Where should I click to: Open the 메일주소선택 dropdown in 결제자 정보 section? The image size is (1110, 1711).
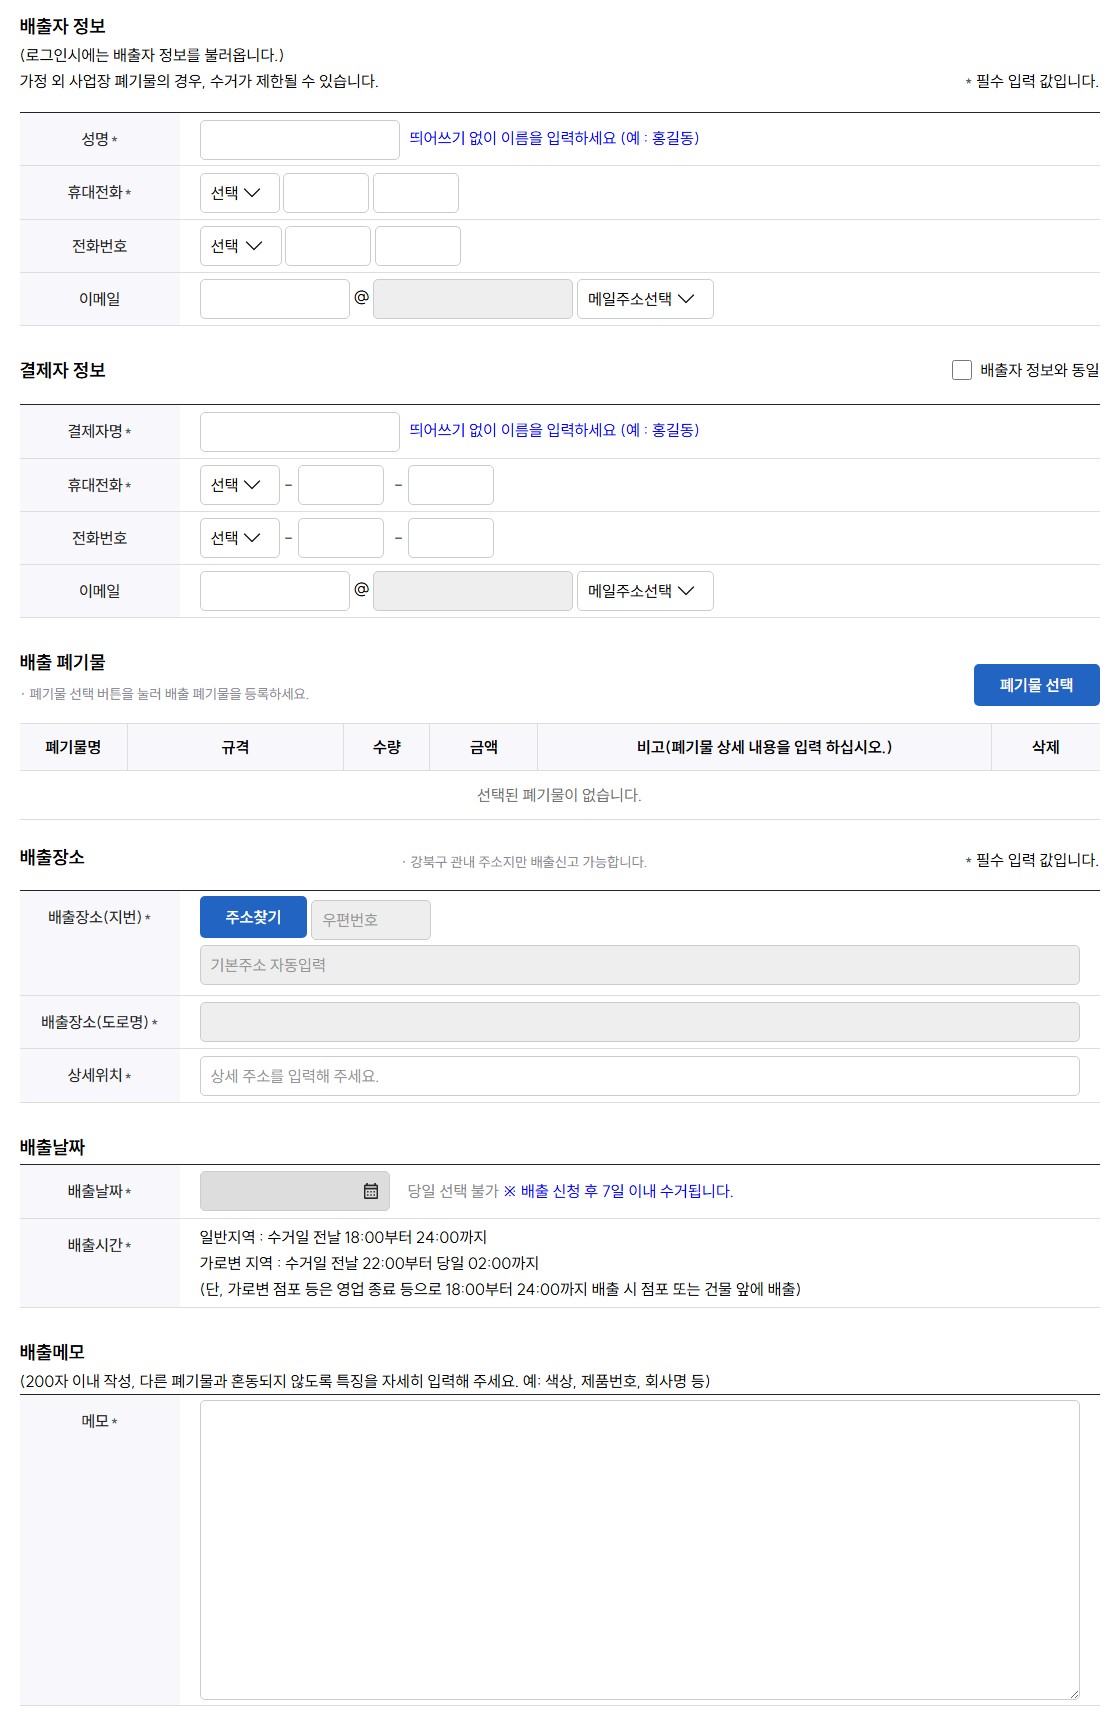click(x=645, y=591)
